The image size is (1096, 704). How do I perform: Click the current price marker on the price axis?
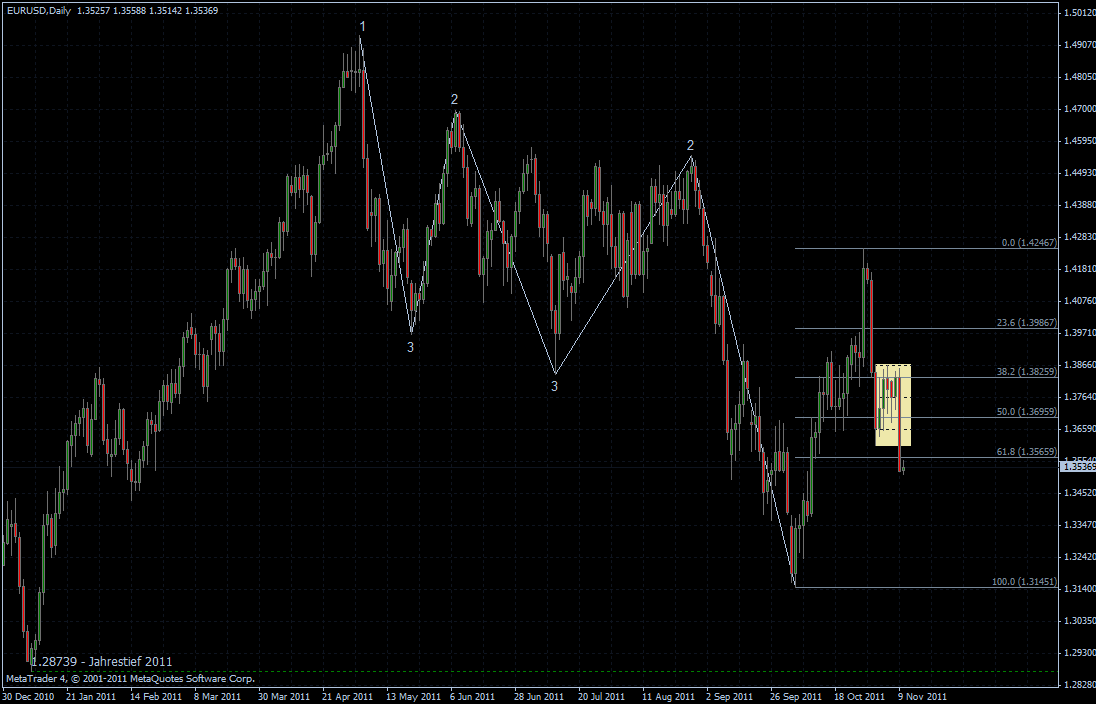pos(1078,467)
